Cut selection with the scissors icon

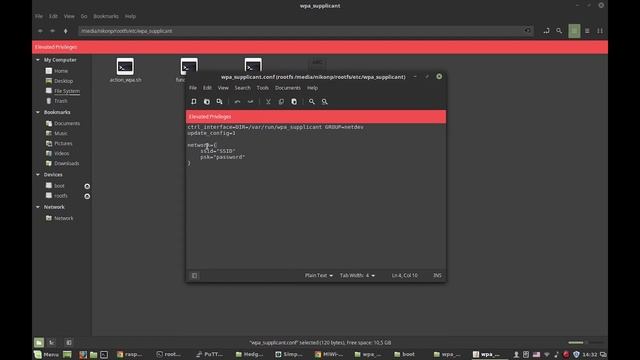click(x=268, y=102)
